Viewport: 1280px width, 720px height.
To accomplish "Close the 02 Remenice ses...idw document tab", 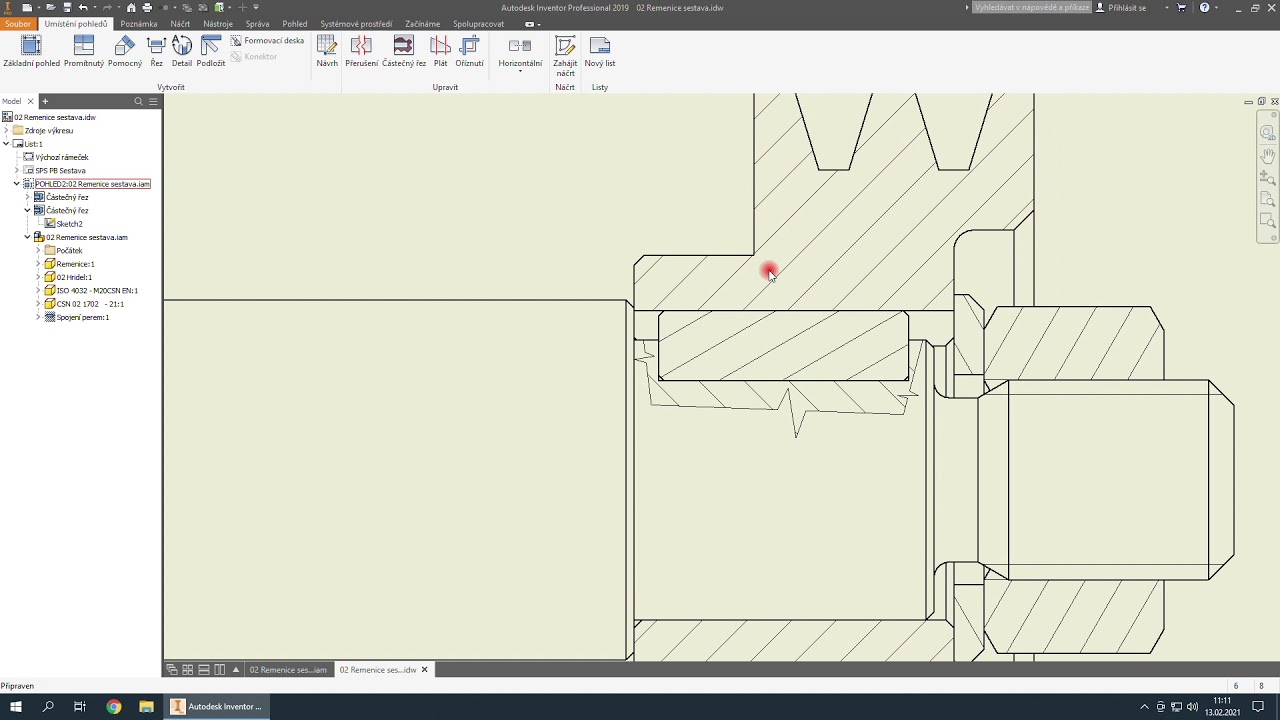I will click(x=424, y=670).
